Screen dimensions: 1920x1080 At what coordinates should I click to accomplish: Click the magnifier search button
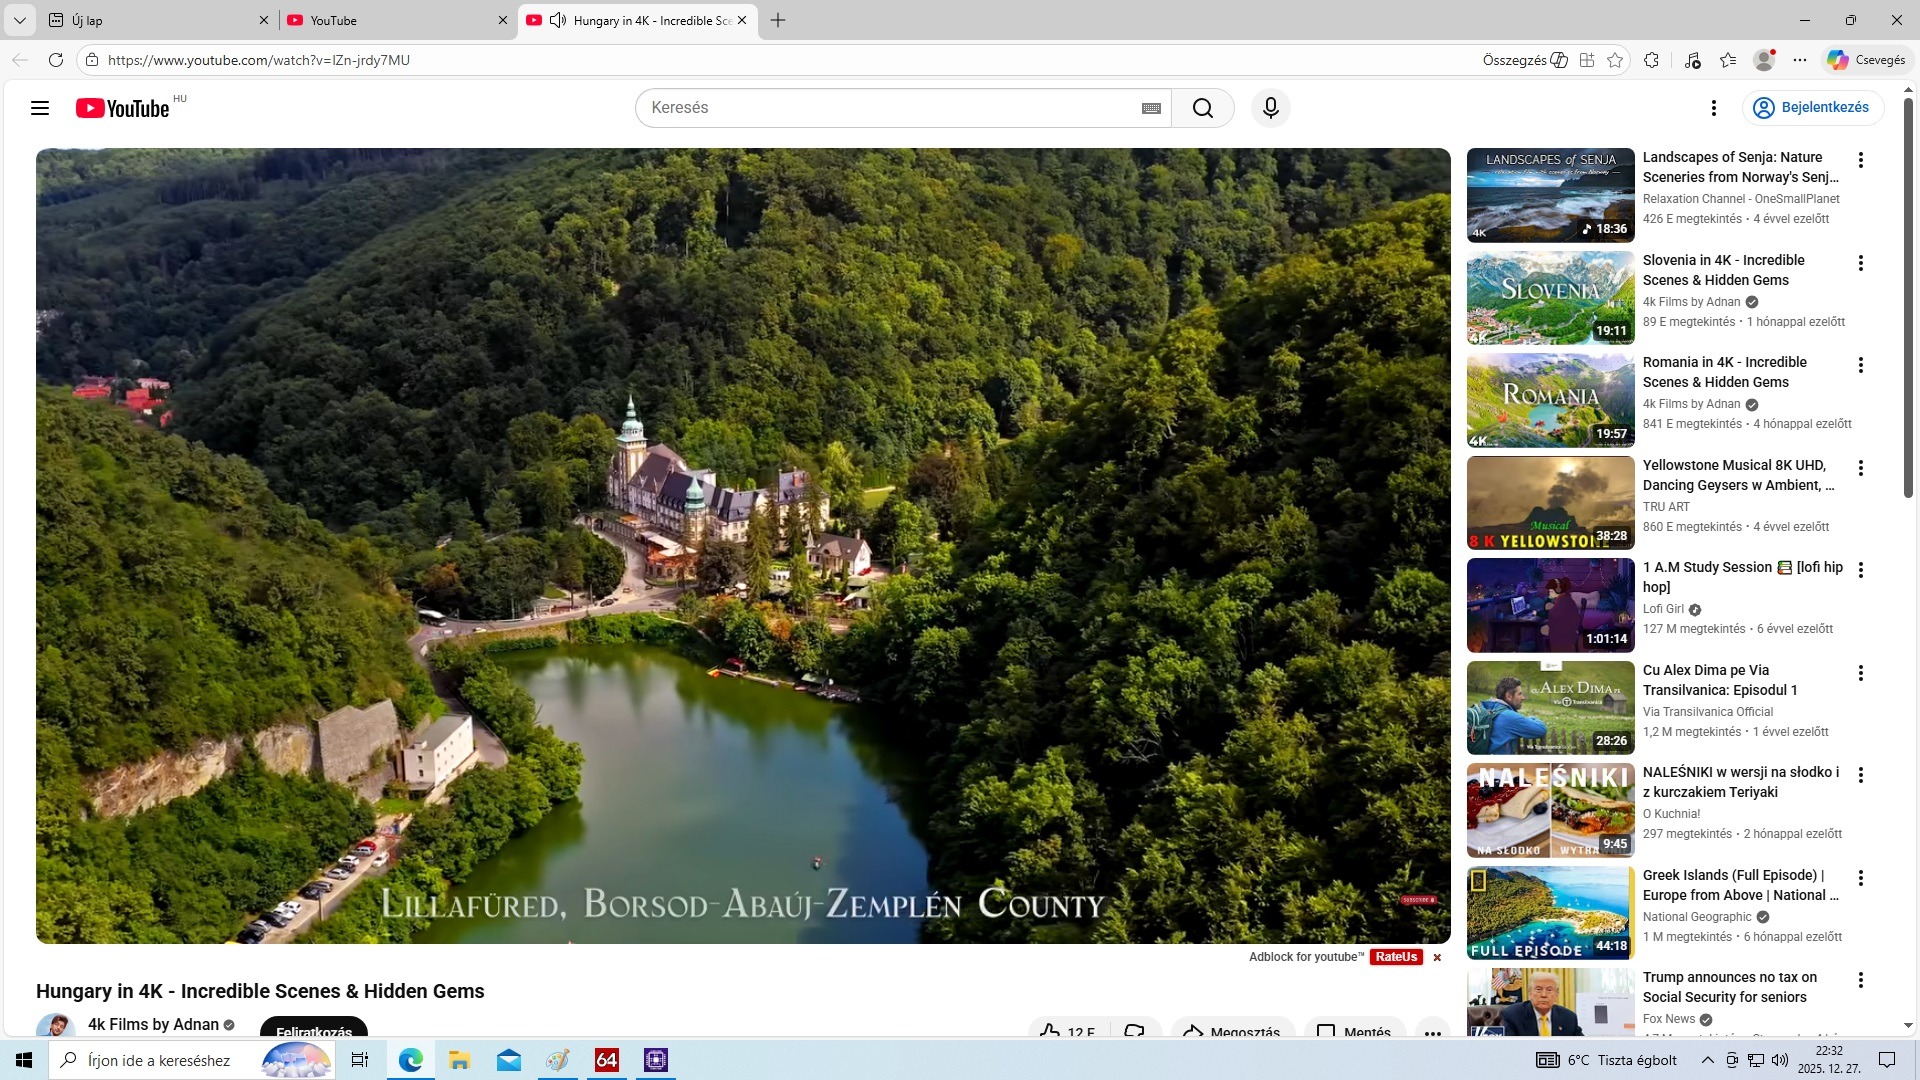tap(1203, 108)
